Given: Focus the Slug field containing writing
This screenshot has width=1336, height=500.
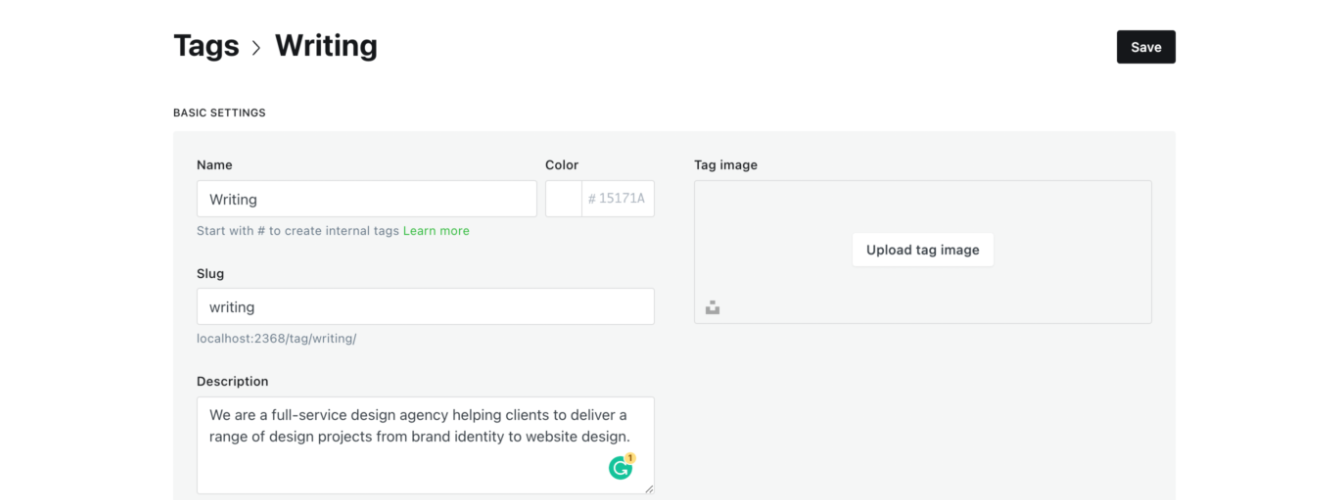Looking at the screenshot, I should pos(426,307).
